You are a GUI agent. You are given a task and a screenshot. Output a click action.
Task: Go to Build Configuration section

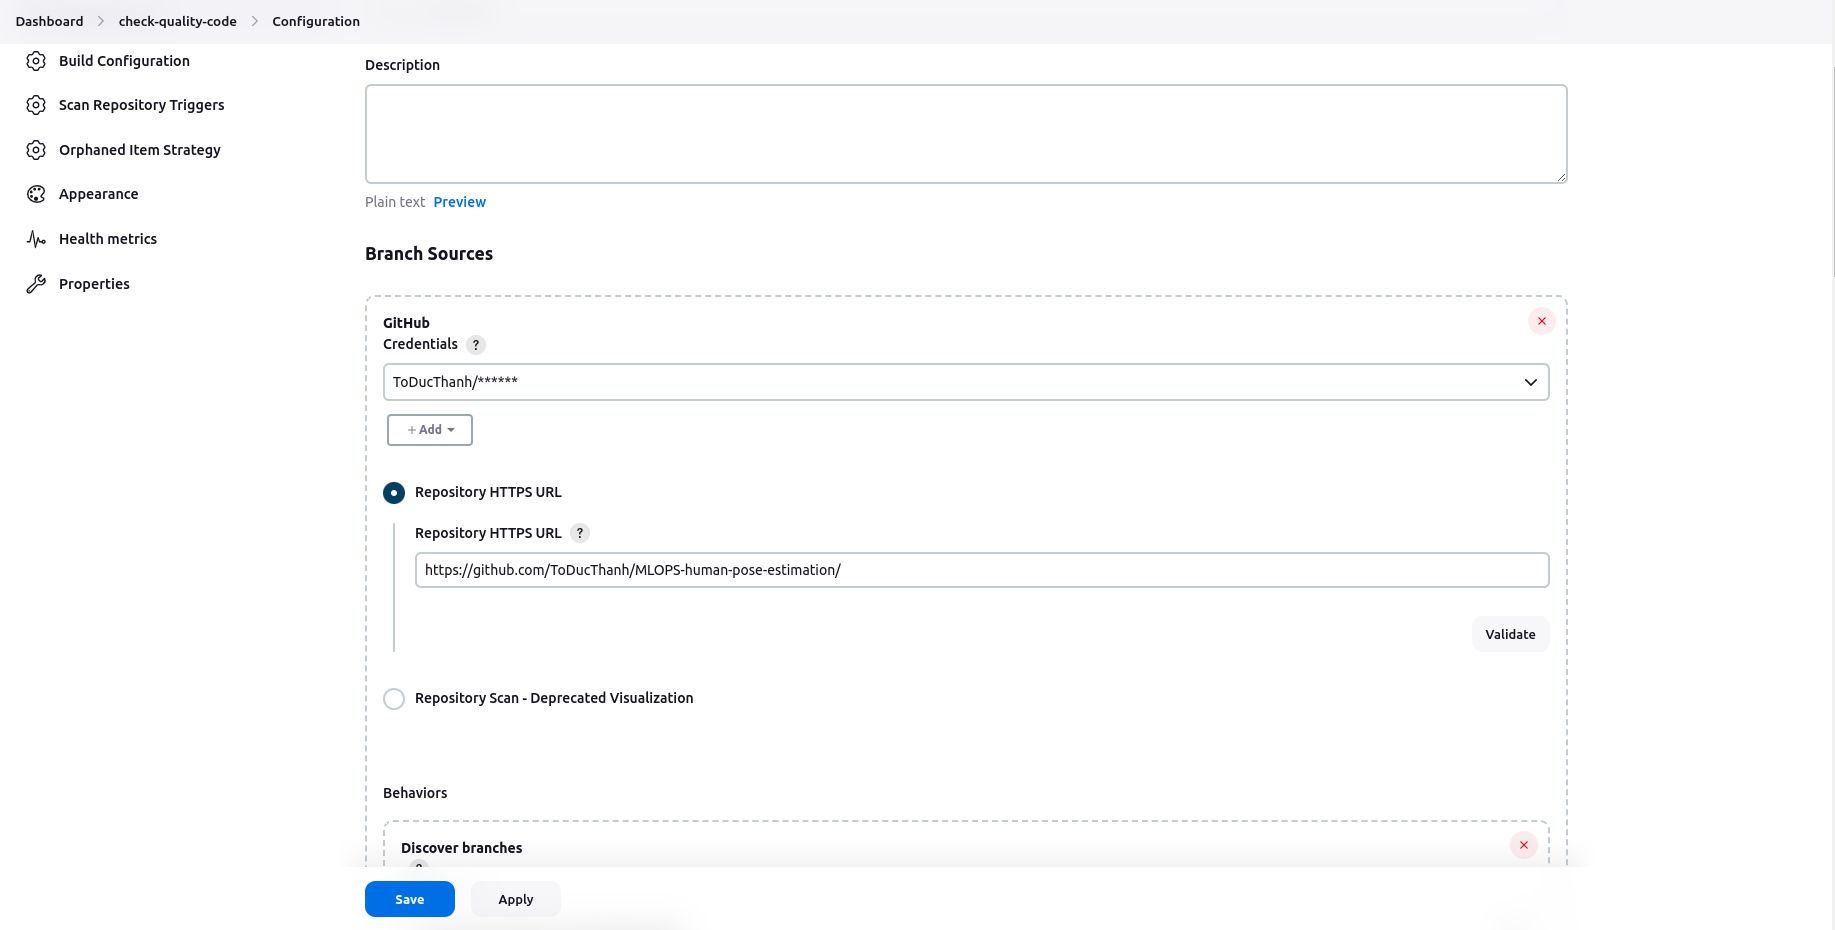pyautogui.click(x=124, y=61)
